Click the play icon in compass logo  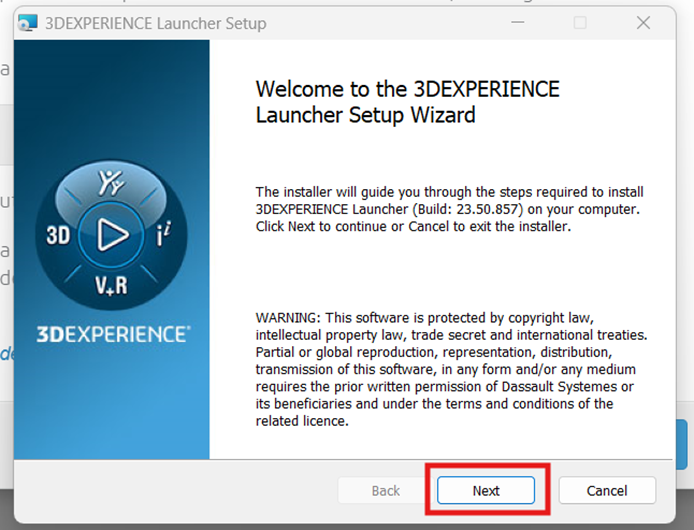[x=112, y=235]
